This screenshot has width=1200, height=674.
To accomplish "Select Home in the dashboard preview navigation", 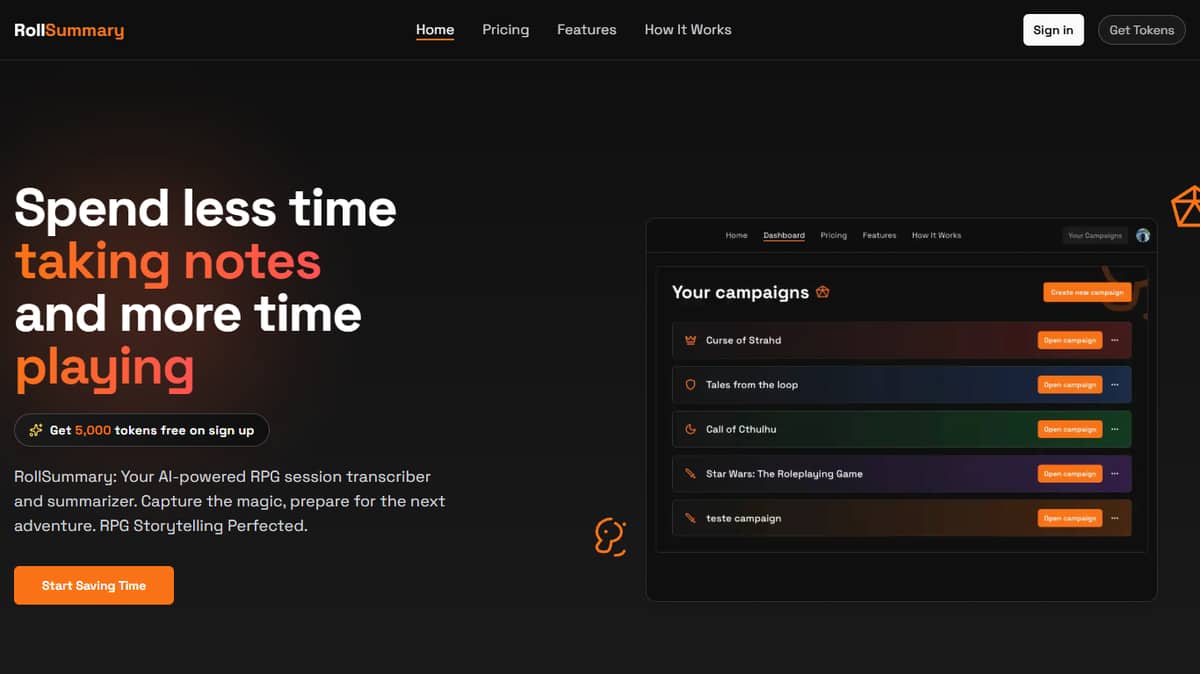I will 736,236.
